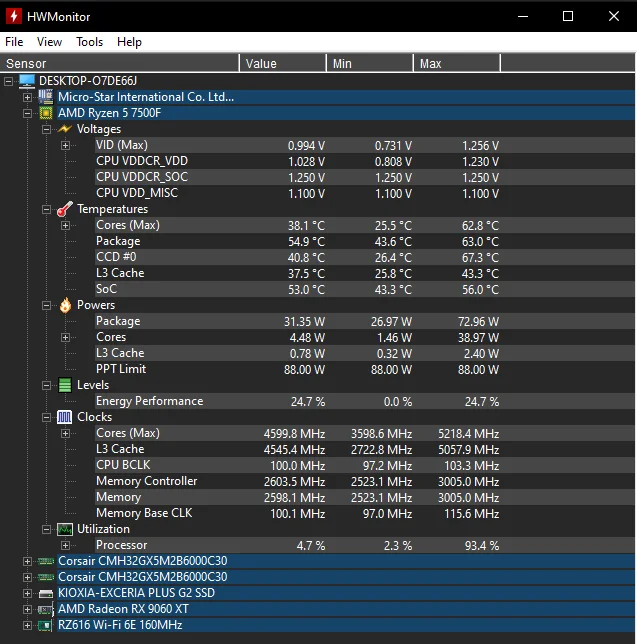Expand the KIOXIA-EXCERIA PLUS G2 SSD node

point(27,593)
